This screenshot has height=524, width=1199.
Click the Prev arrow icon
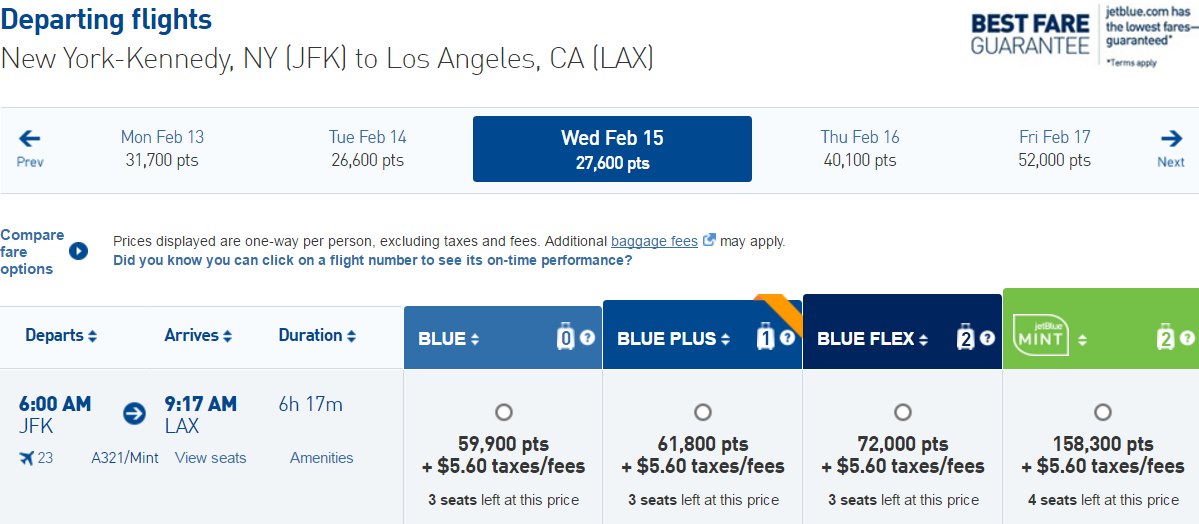30,138
